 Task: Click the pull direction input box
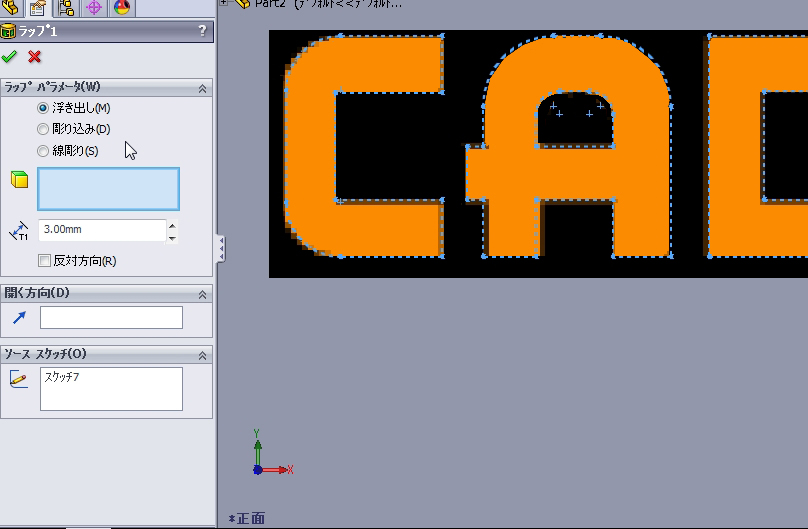tap(111, 317)
